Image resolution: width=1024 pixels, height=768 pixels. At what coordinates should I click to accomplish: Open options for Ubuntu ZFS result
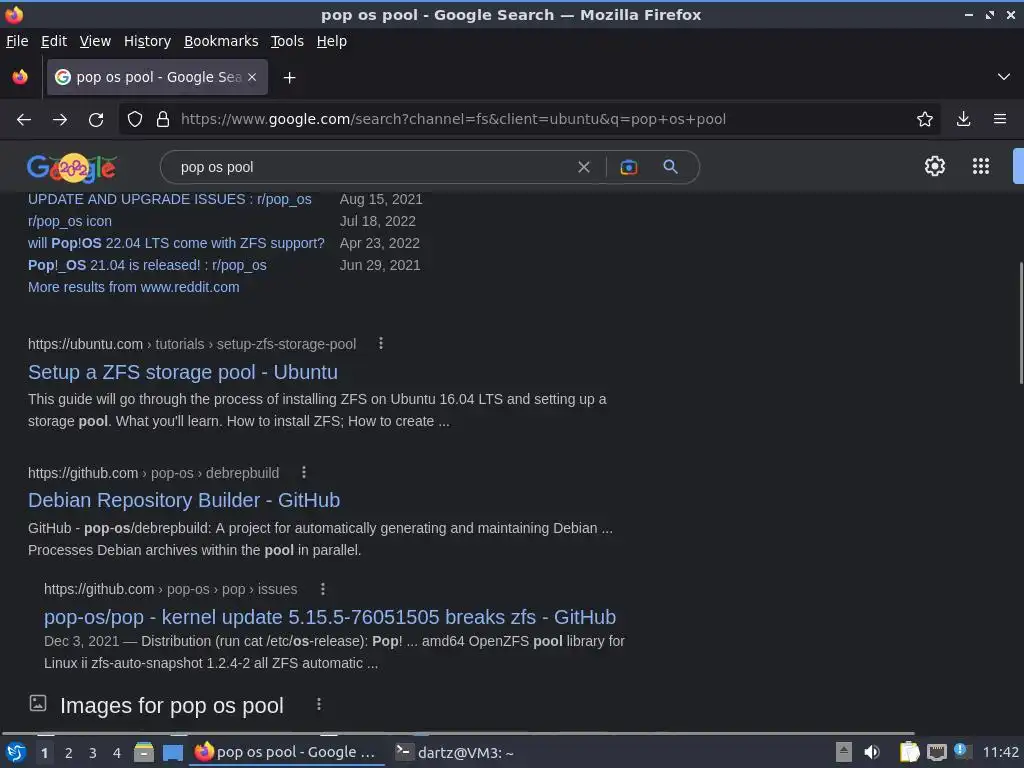[x=381, y=344]
